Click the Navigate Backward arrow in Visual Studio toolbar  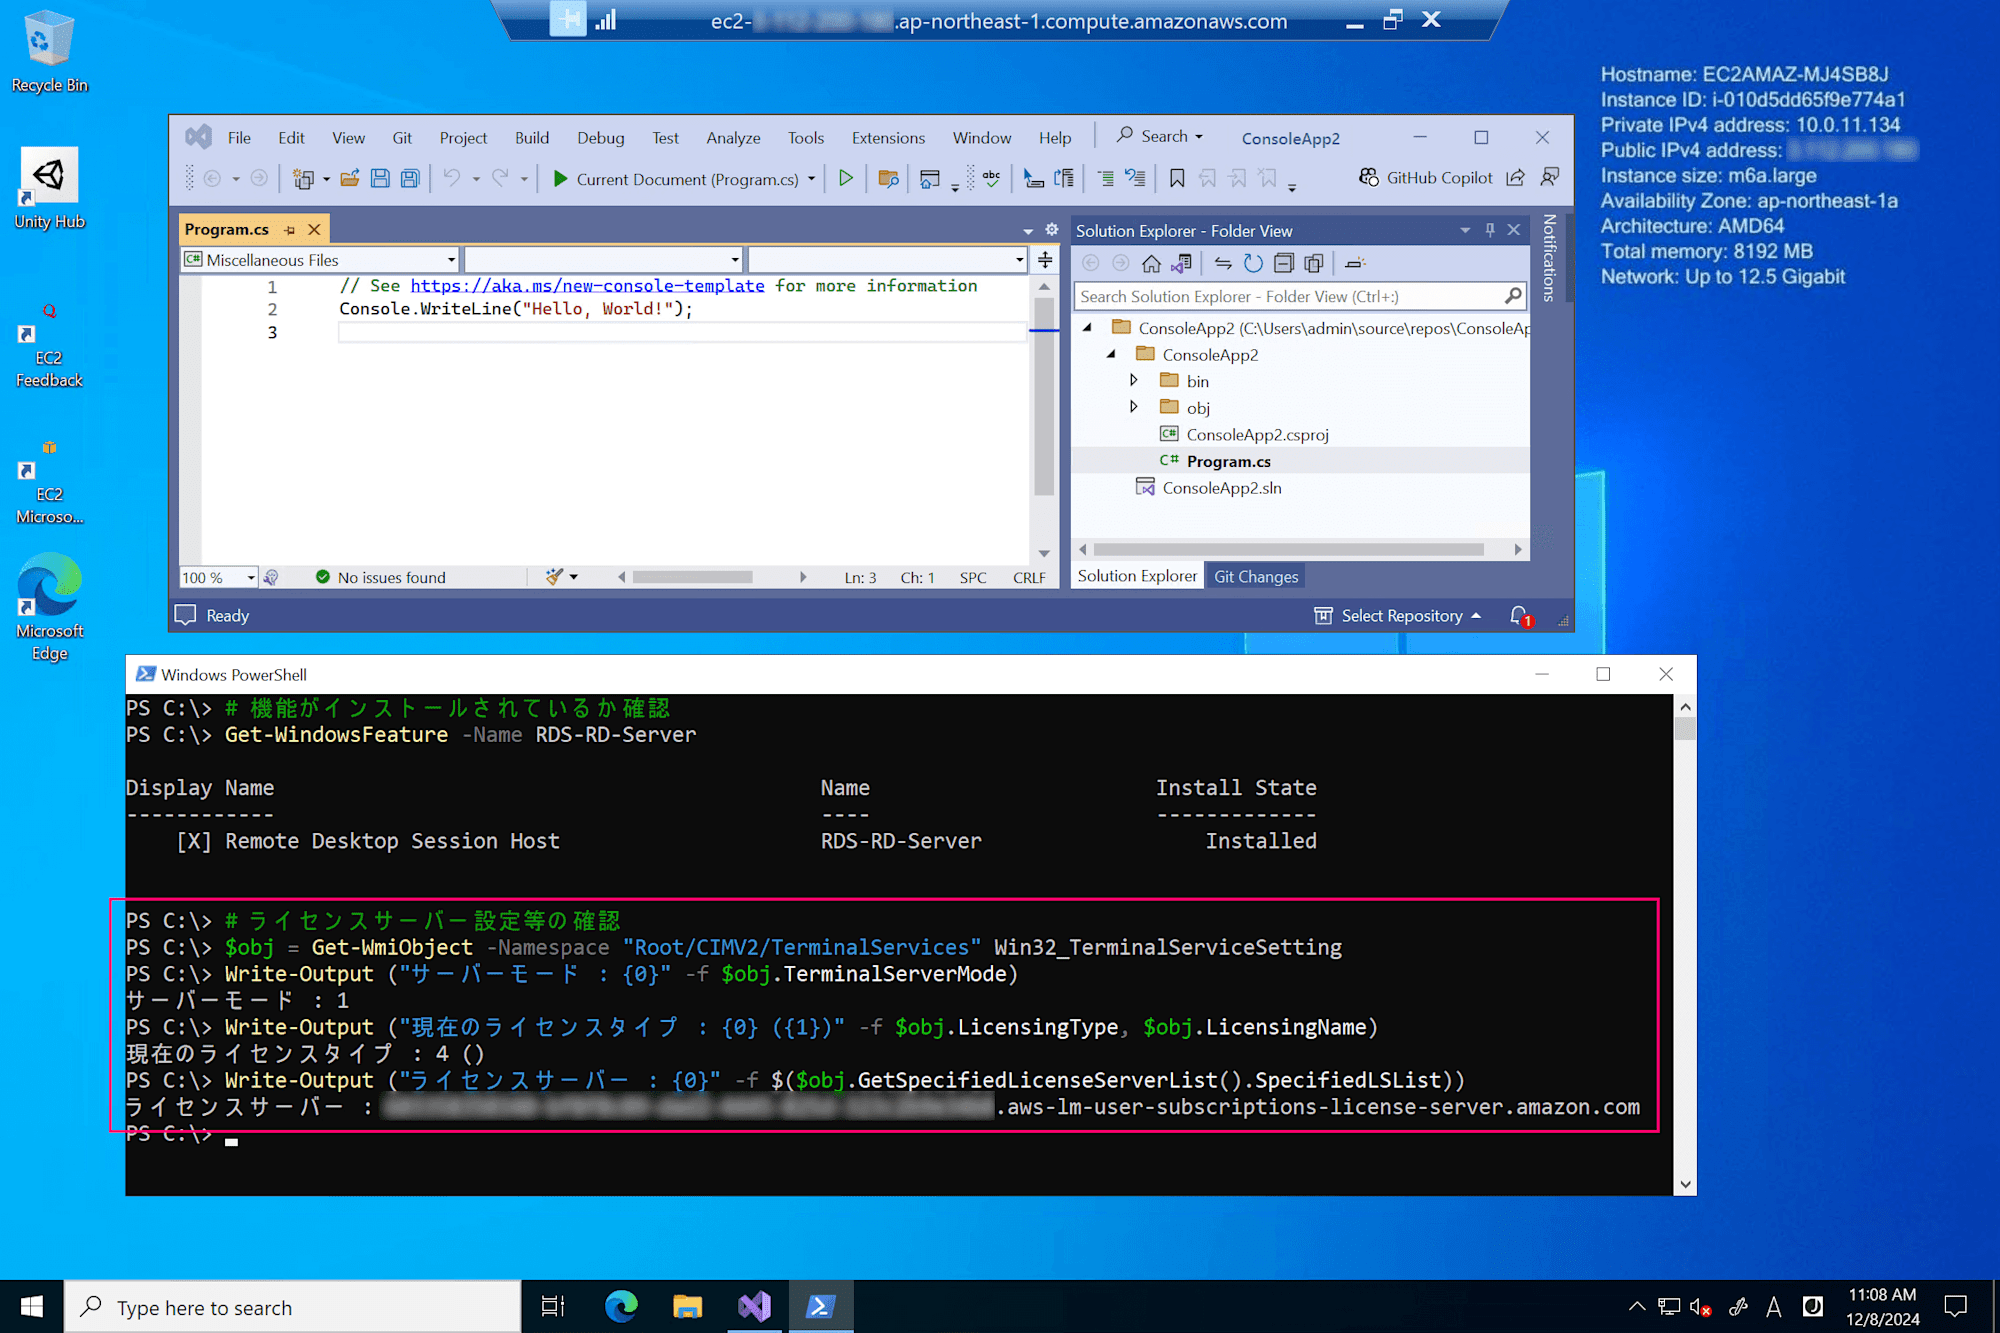[212, 179]
